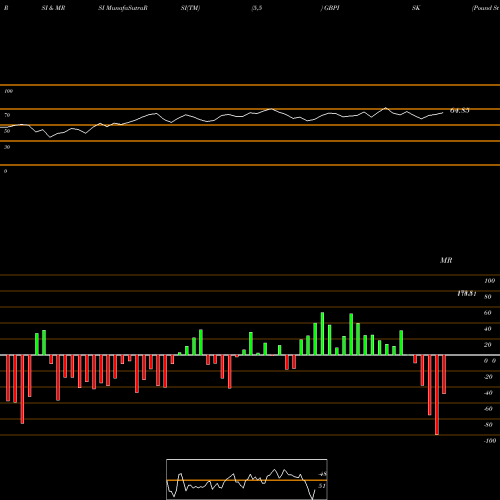Viewport: 500px width, 500px height.
Task: Click the 60 label on histogram axis
Action: click(x=488, y=313)
